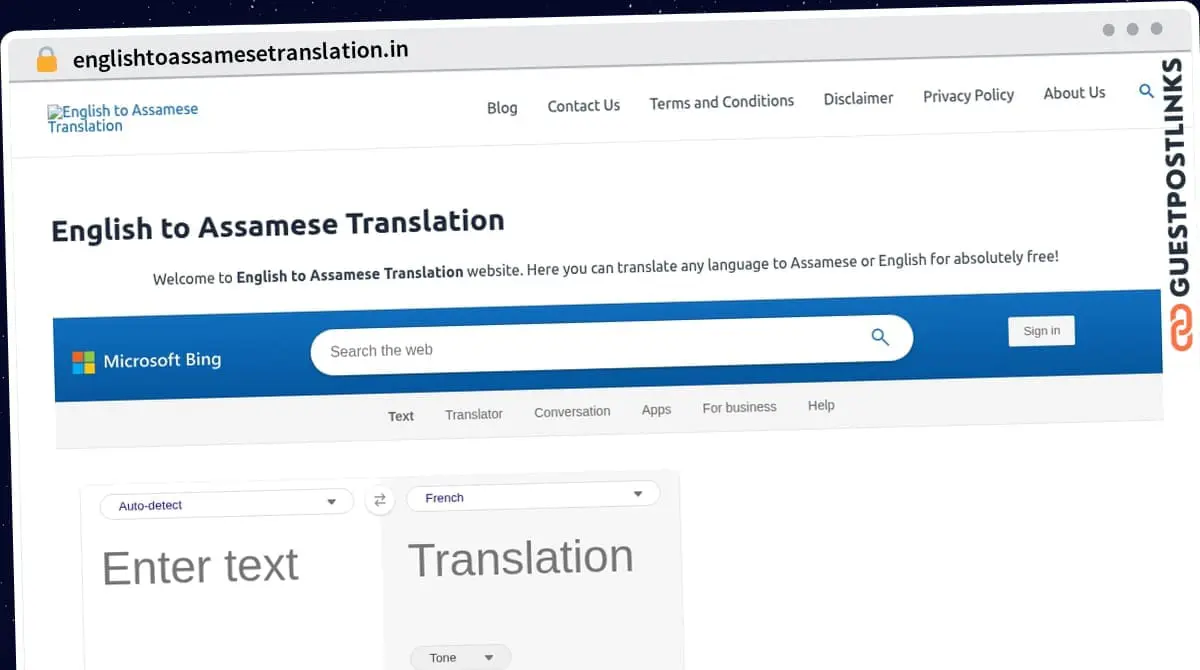Select the Apps tab

pyautogui.click(x=656, y=410)
